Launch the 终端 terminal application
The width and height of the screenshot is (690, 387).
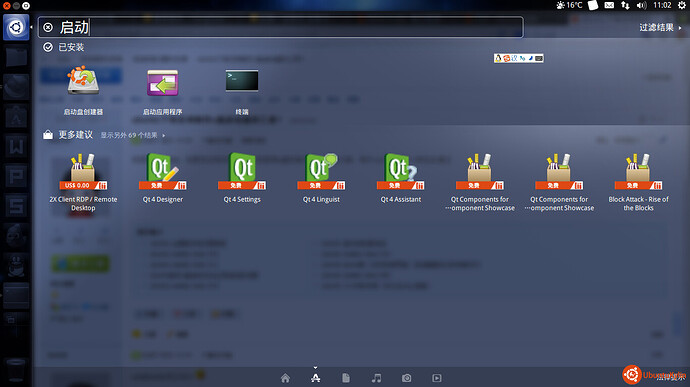tap(242, 92)
